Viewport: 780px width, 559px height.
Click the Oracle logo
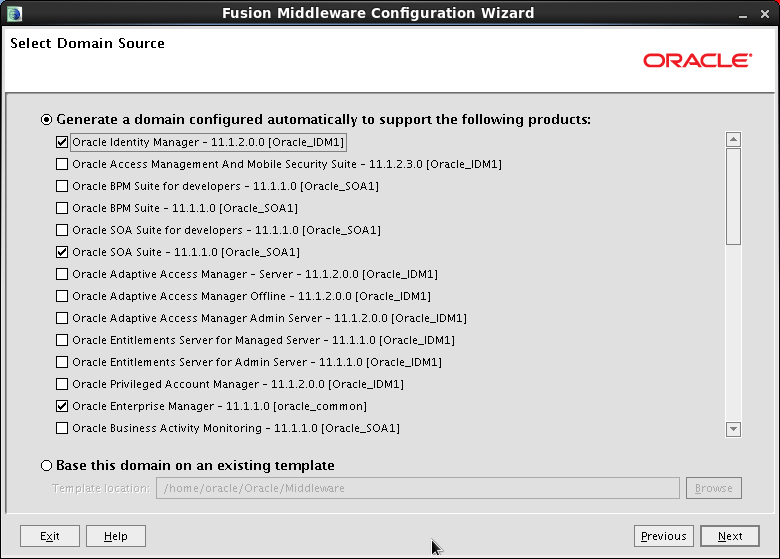[697, 61]
